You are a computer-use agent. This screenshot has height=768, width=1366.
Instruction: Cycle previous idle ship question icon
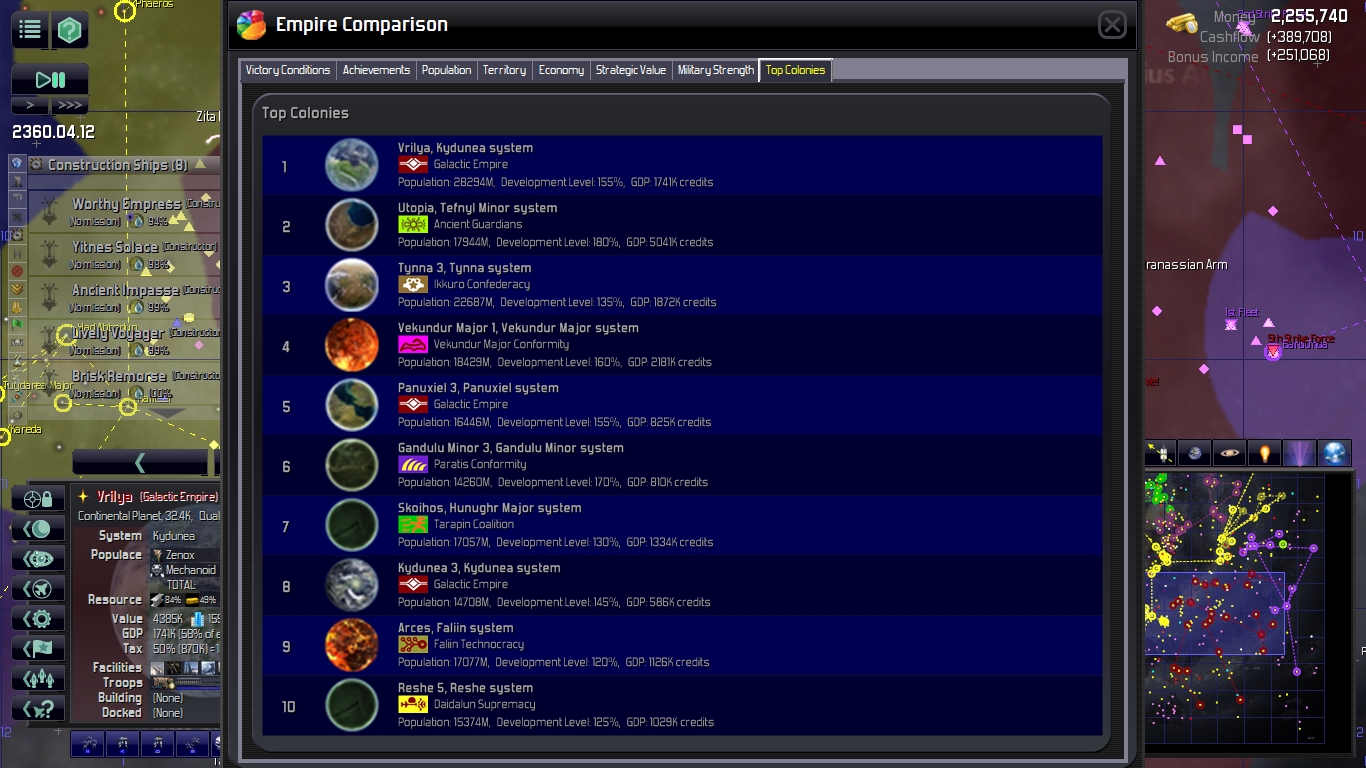[39, 709]
